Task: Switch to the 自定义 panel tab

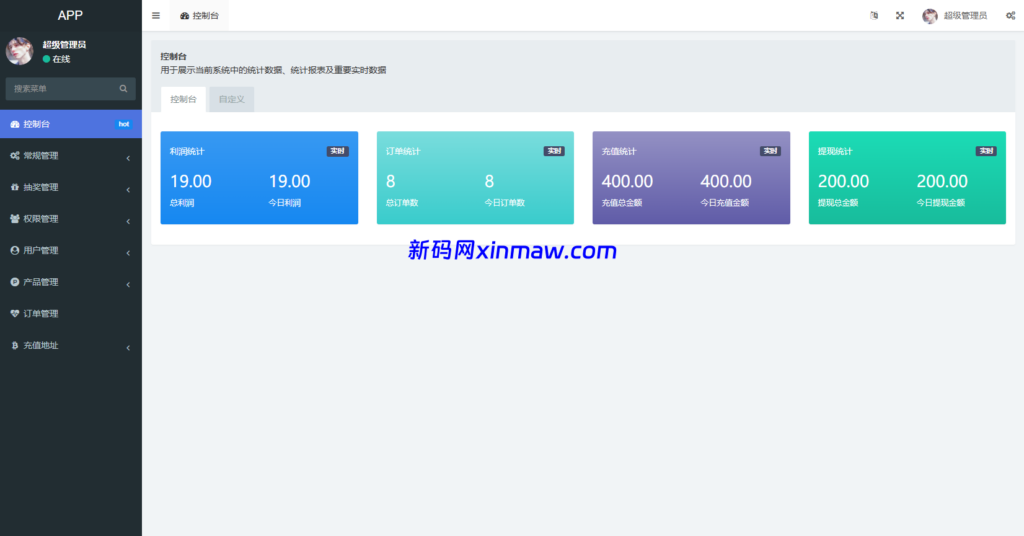Action: (231, 99)
